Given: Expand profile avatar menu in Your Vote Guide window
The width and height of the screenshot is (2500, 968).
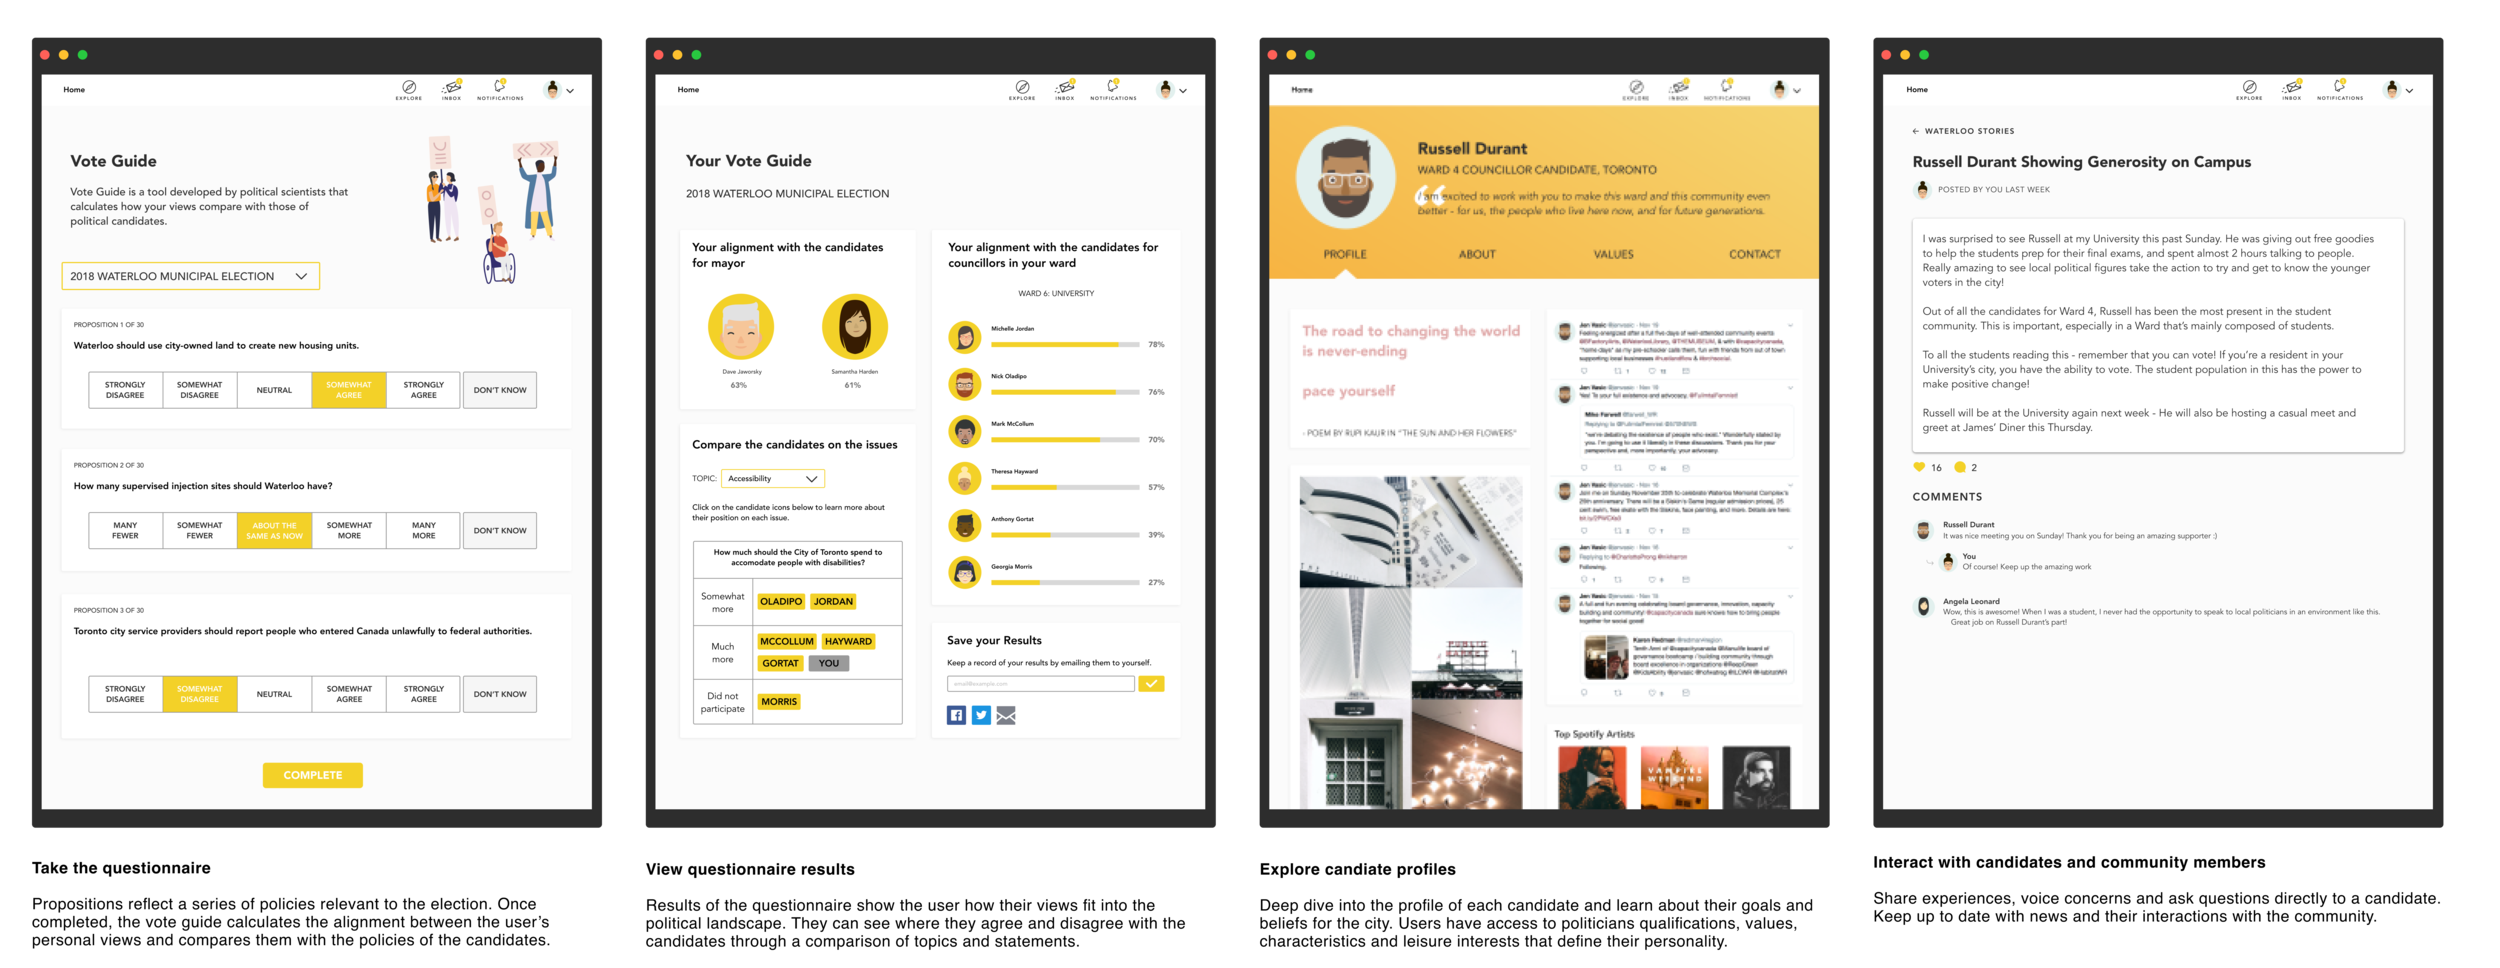Looking at the screenshot, I should 1172,90.
